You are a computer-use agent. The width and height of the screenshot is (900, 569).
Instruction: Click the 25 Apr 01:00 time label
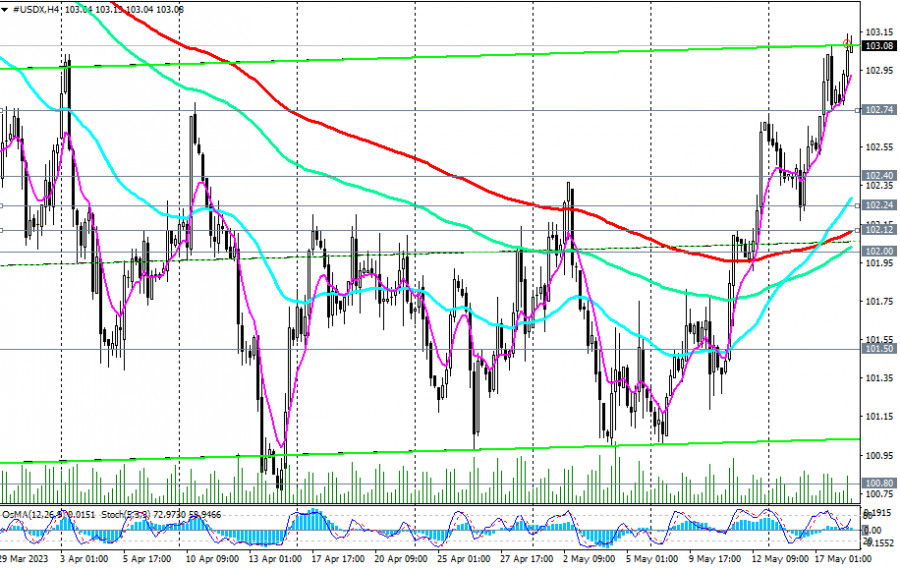463,559
